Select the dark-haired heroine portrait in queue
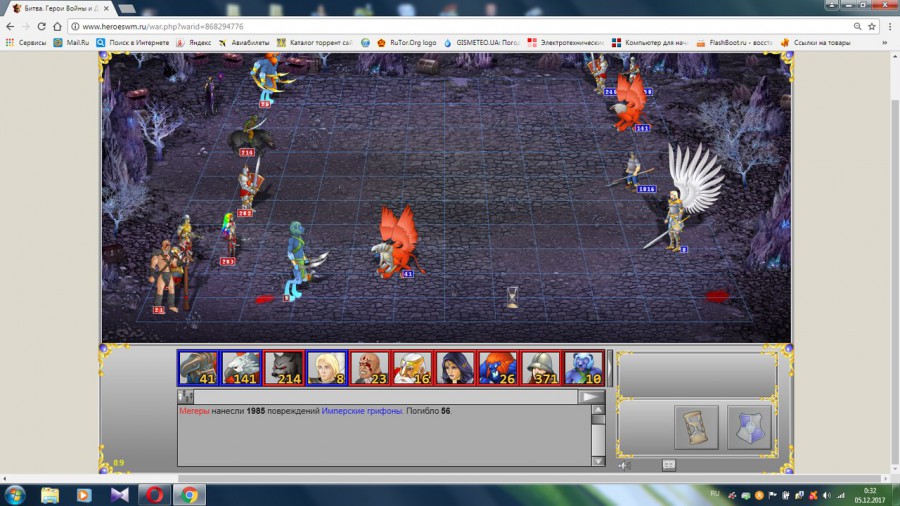 (x=455, y=368)
